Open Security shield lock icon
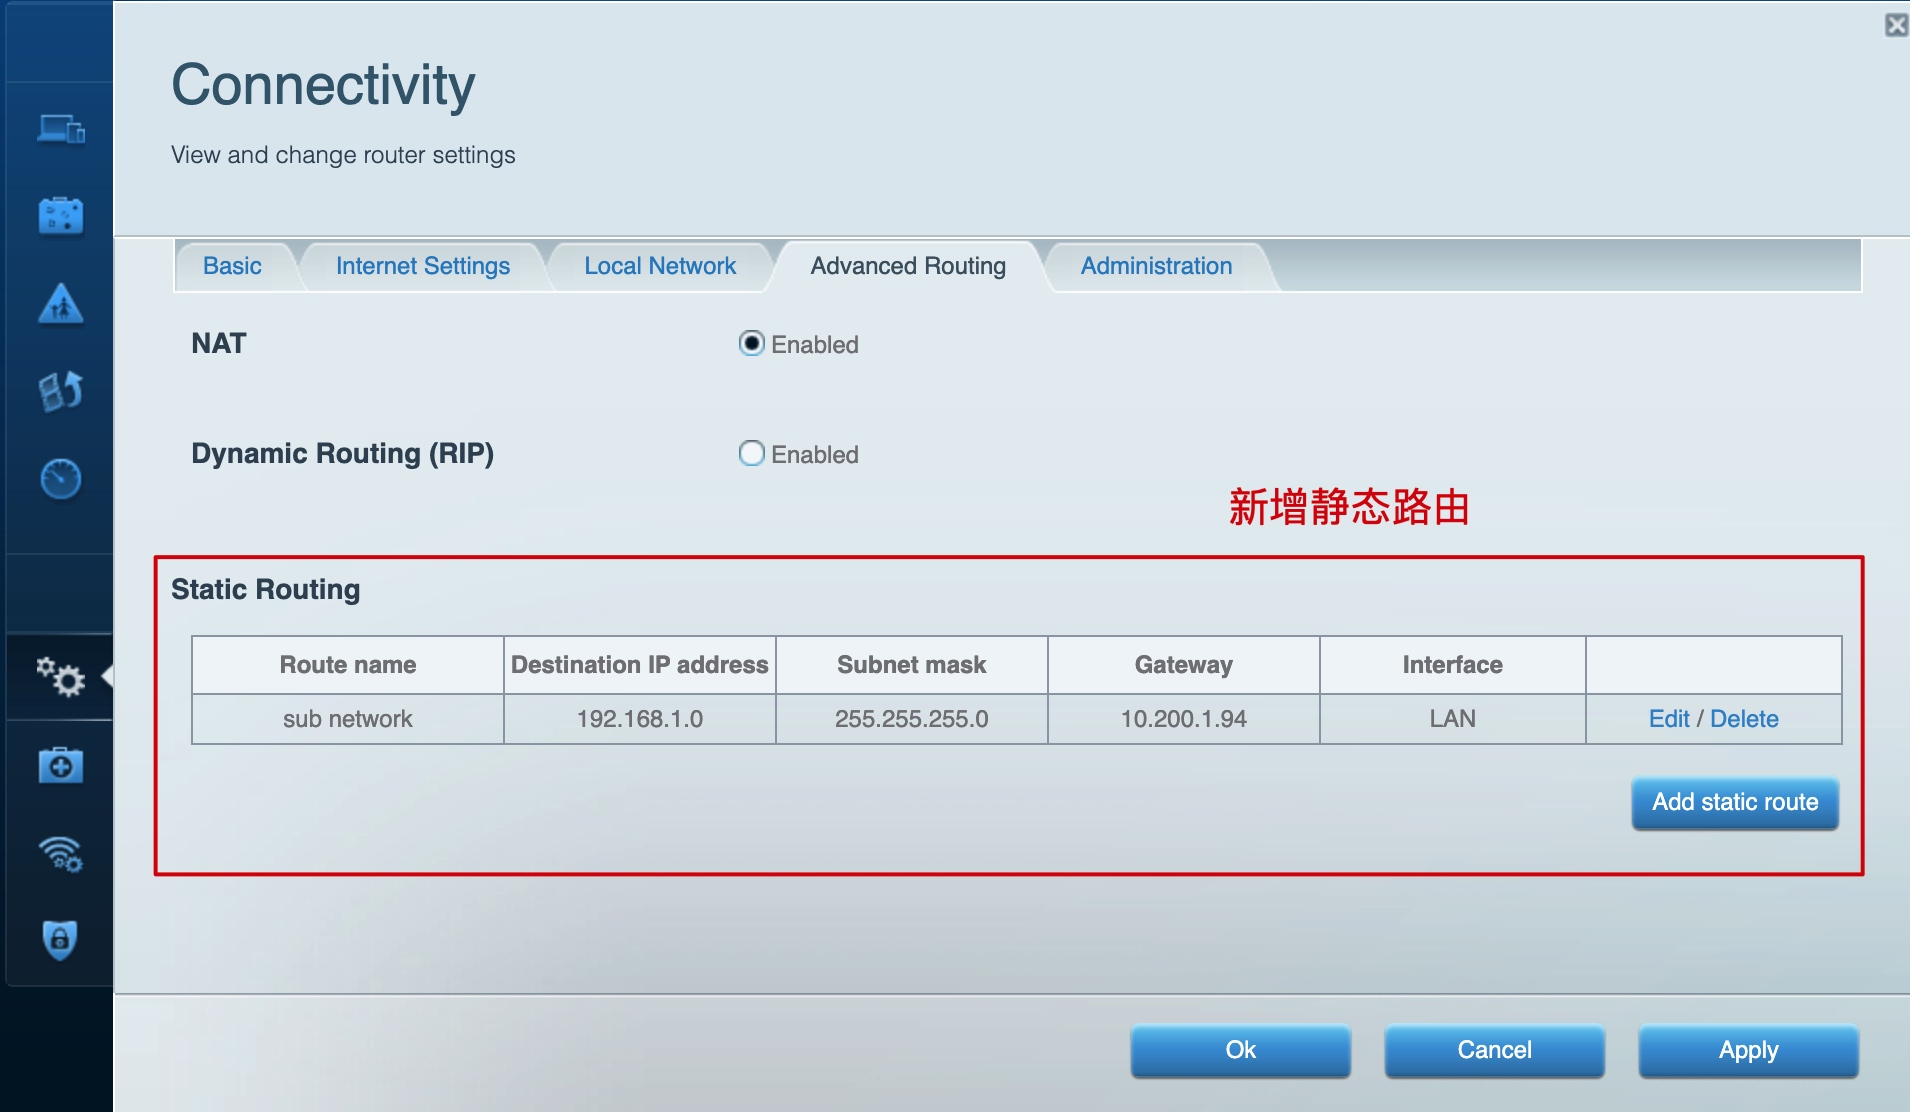1910x1112 pixels. tap(60, 940)
